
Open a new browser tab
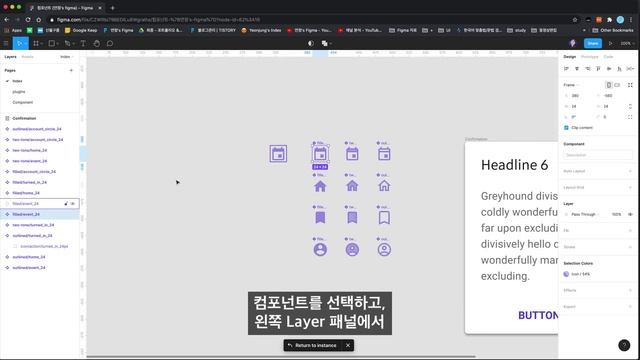point(113,8)
